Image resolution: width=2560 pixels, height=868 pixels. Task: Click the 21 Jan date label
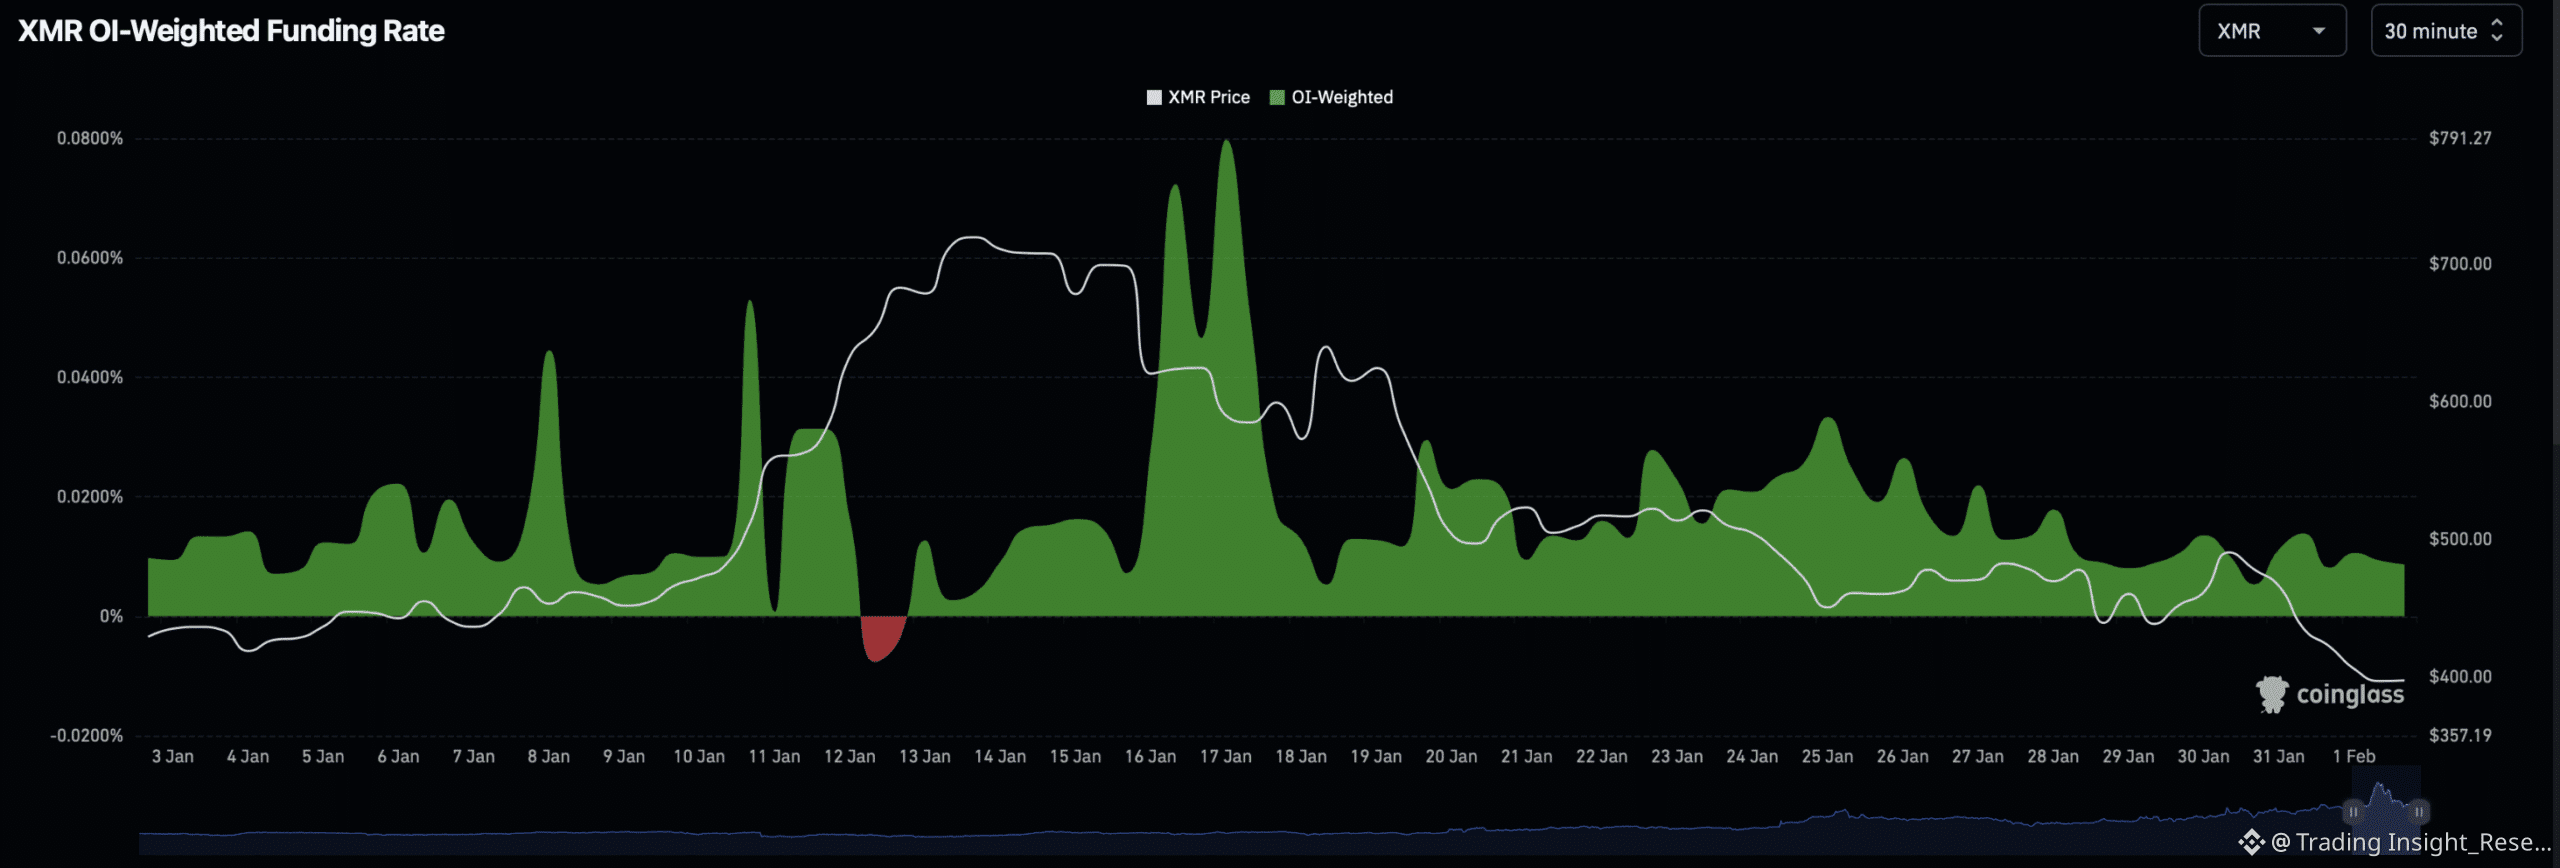tap(1527, 757)
